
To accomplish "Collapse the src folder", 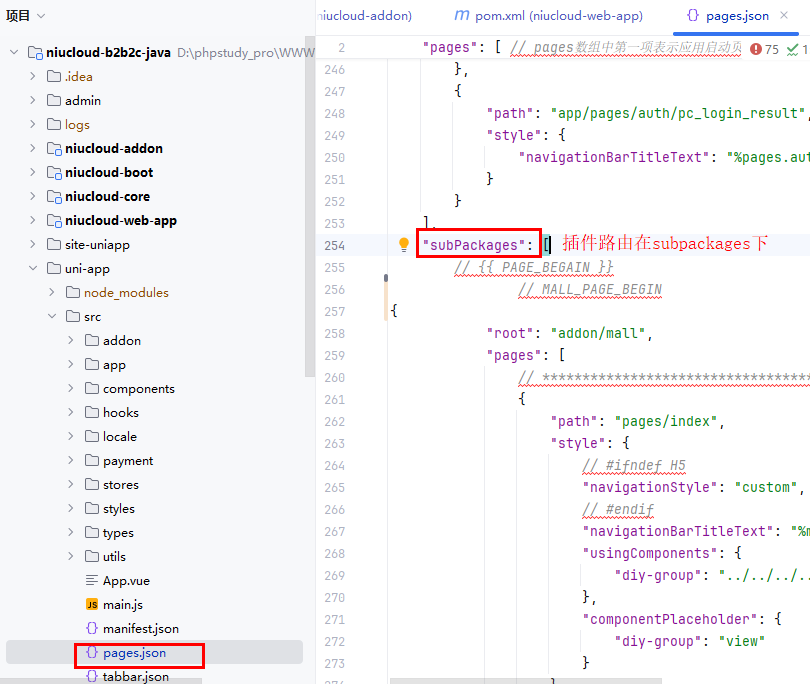I will click(x=52, y=317).
